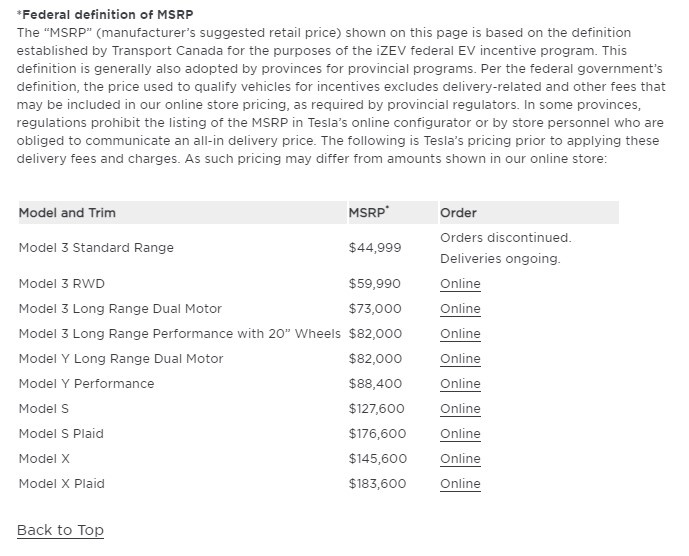
Task: Click the $127,600 Model S price
Action: 377,409
